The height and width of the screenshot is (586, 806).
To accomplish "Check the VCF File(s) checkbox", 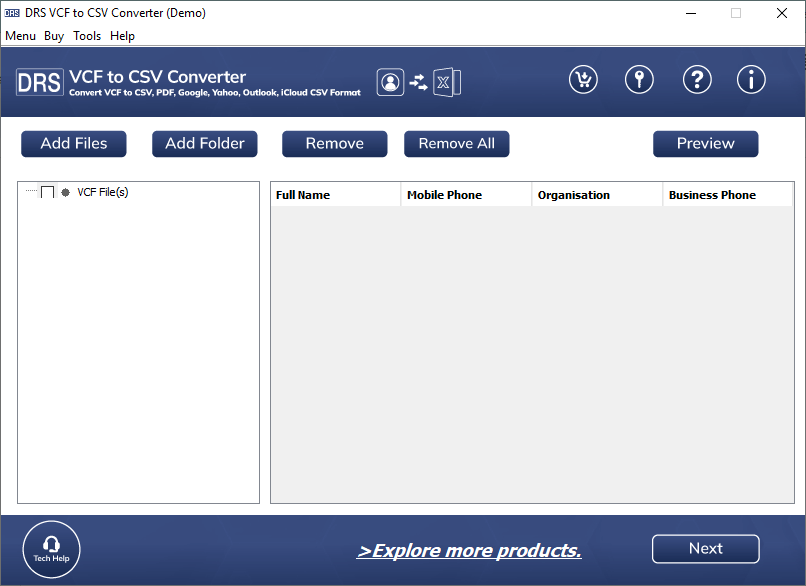I will [47, 192].
